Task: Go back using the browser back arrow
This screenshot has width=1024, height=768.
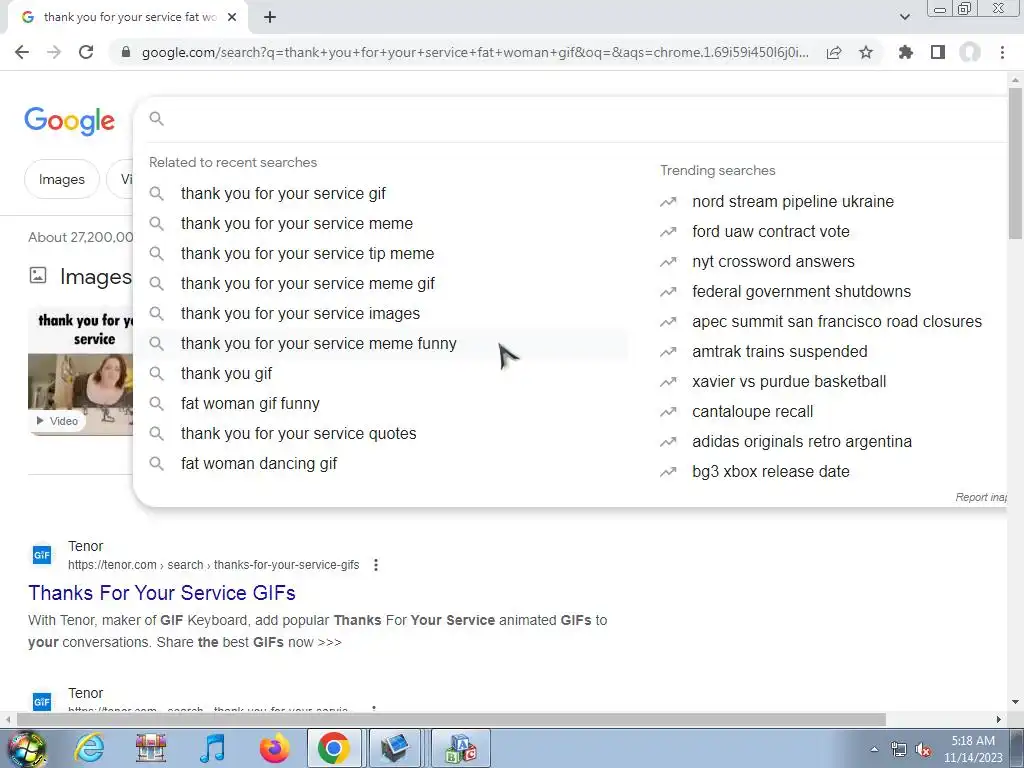Action: 22,52
